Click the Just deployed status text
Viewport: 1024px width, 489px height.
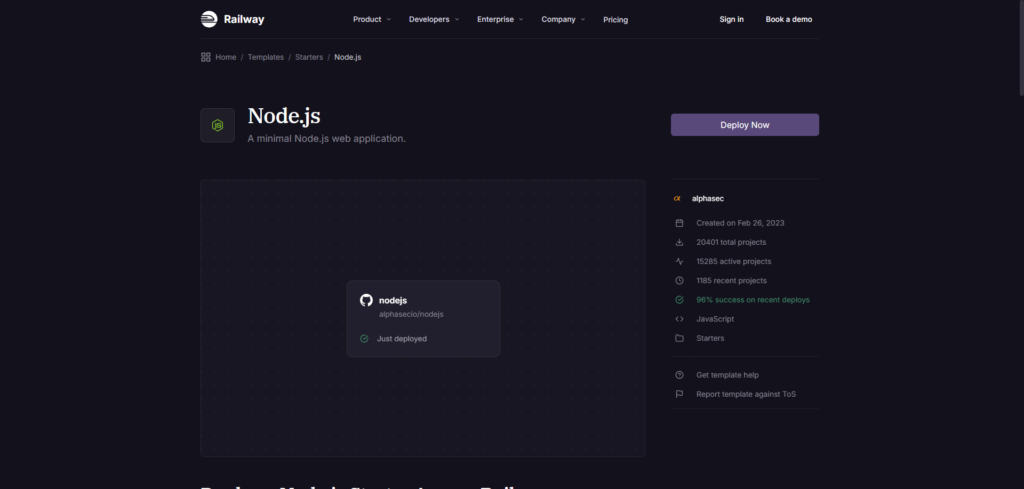click(402, 339)
